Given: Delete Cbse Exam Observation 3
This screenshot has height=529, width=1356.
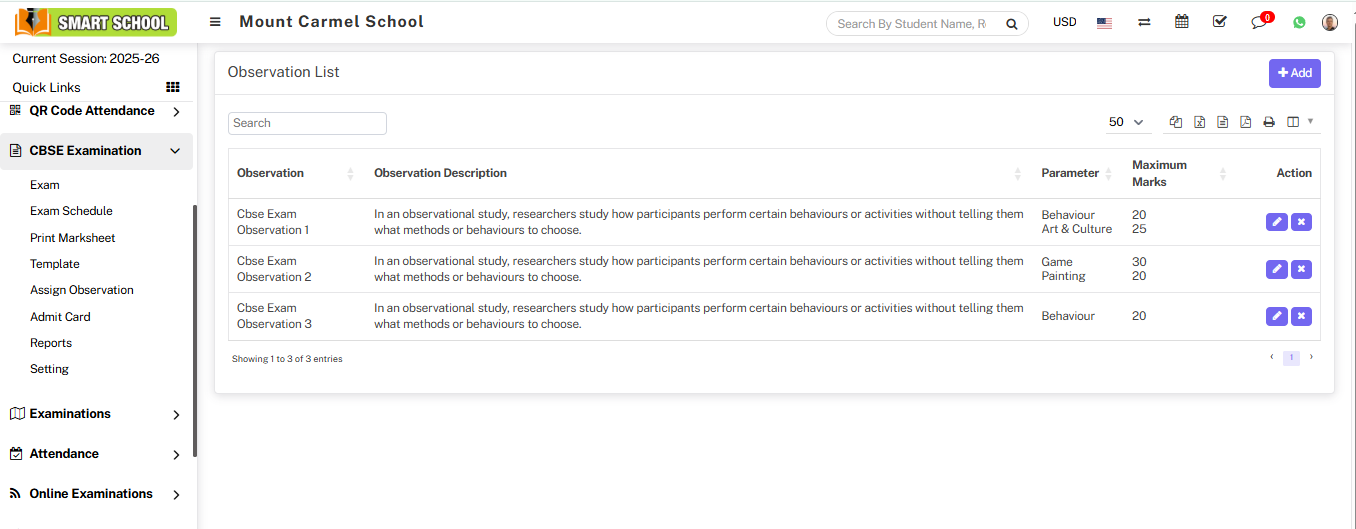Looking at the screenshot, I should [1301, 316].
